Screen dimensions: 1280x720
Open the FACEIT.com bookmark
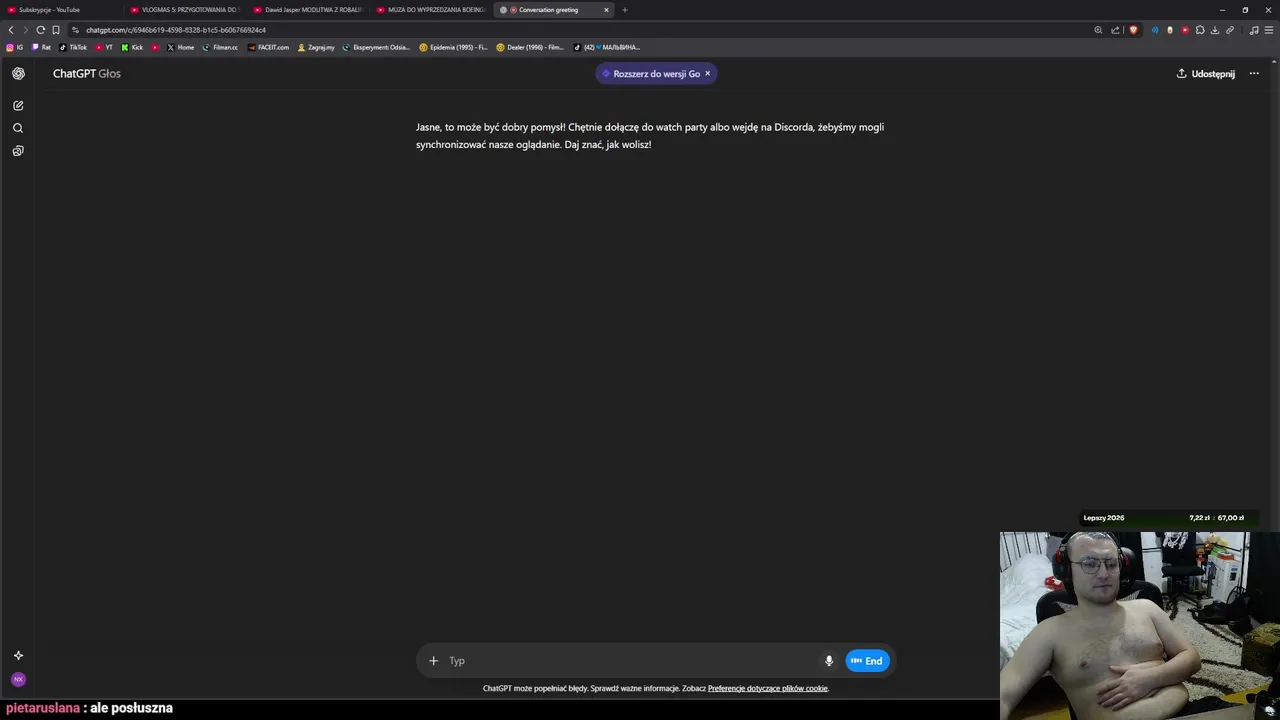click(268, 47)
